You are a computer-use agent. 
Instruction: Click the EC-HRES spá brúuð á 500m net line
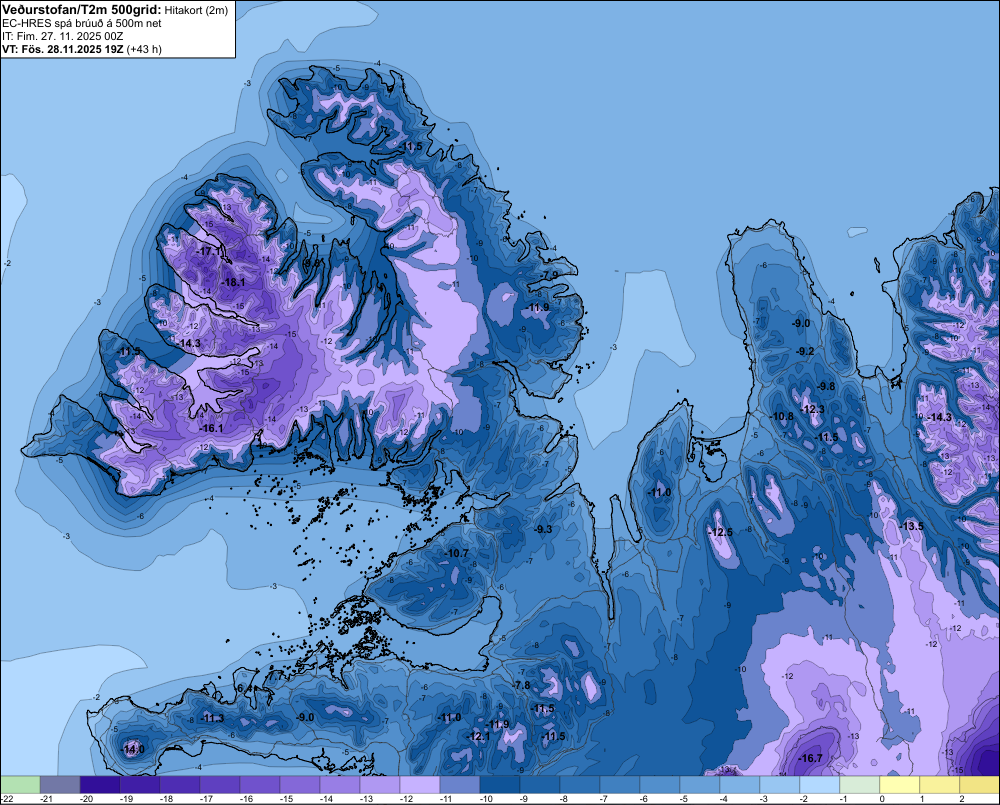82,24
